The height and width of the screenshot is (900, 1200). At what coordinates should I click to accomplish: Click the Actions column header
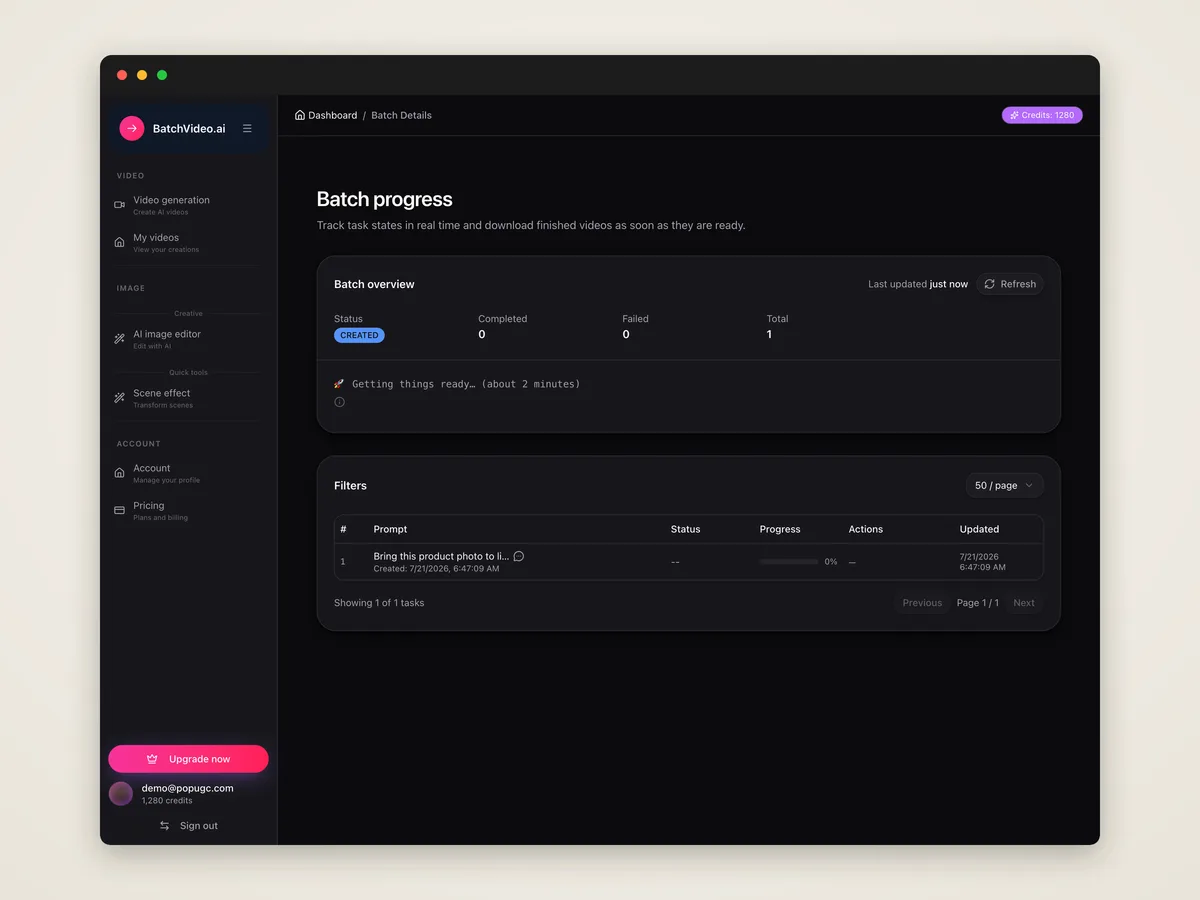866,529
